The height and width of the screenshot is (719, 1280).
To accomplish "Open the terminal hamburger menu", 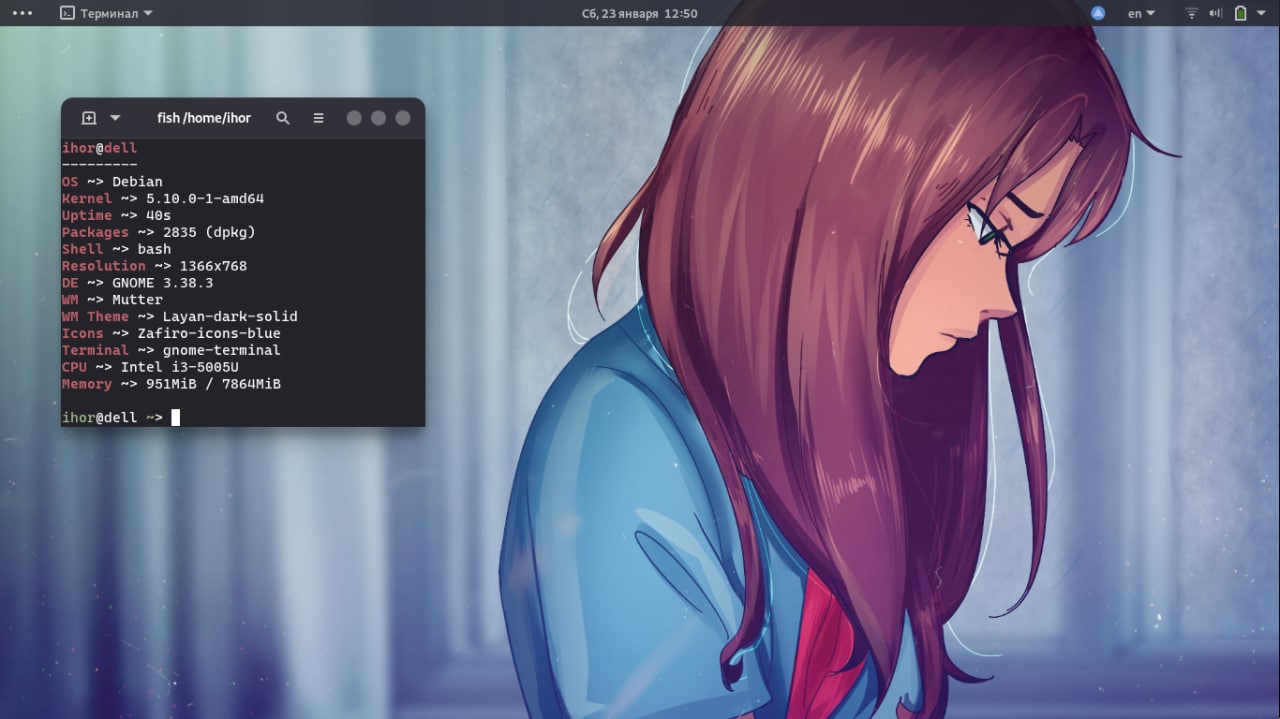I will [x=318, y=118].
